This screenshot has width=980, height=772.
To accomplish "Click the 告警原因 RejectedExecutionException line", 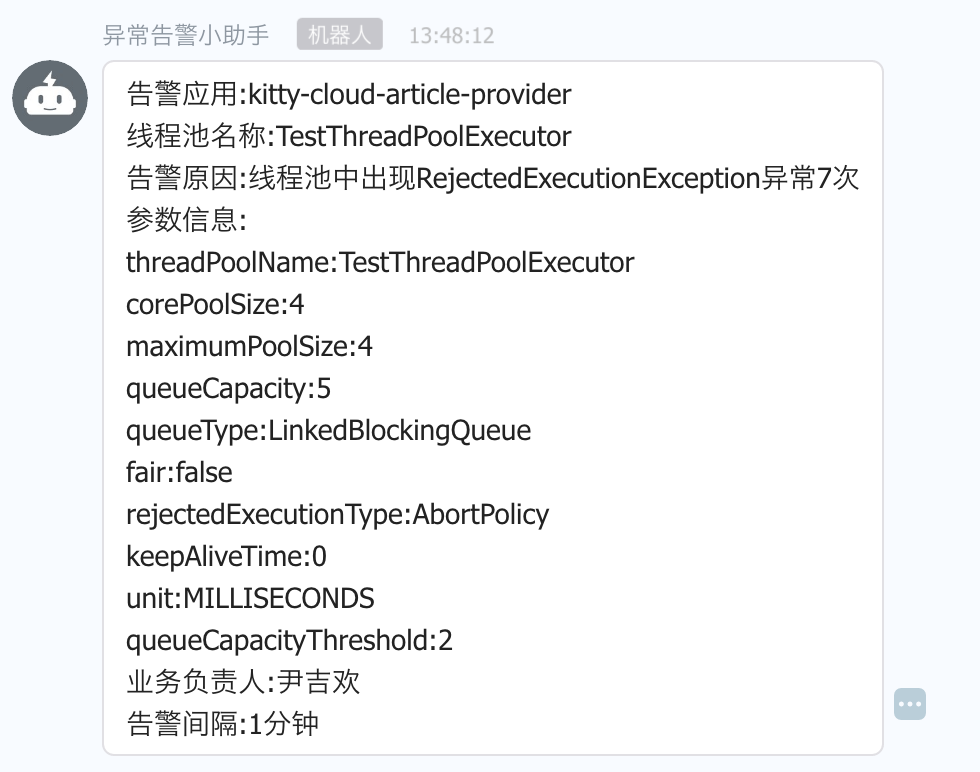I will pyautogui.click(x=492, y=179).
